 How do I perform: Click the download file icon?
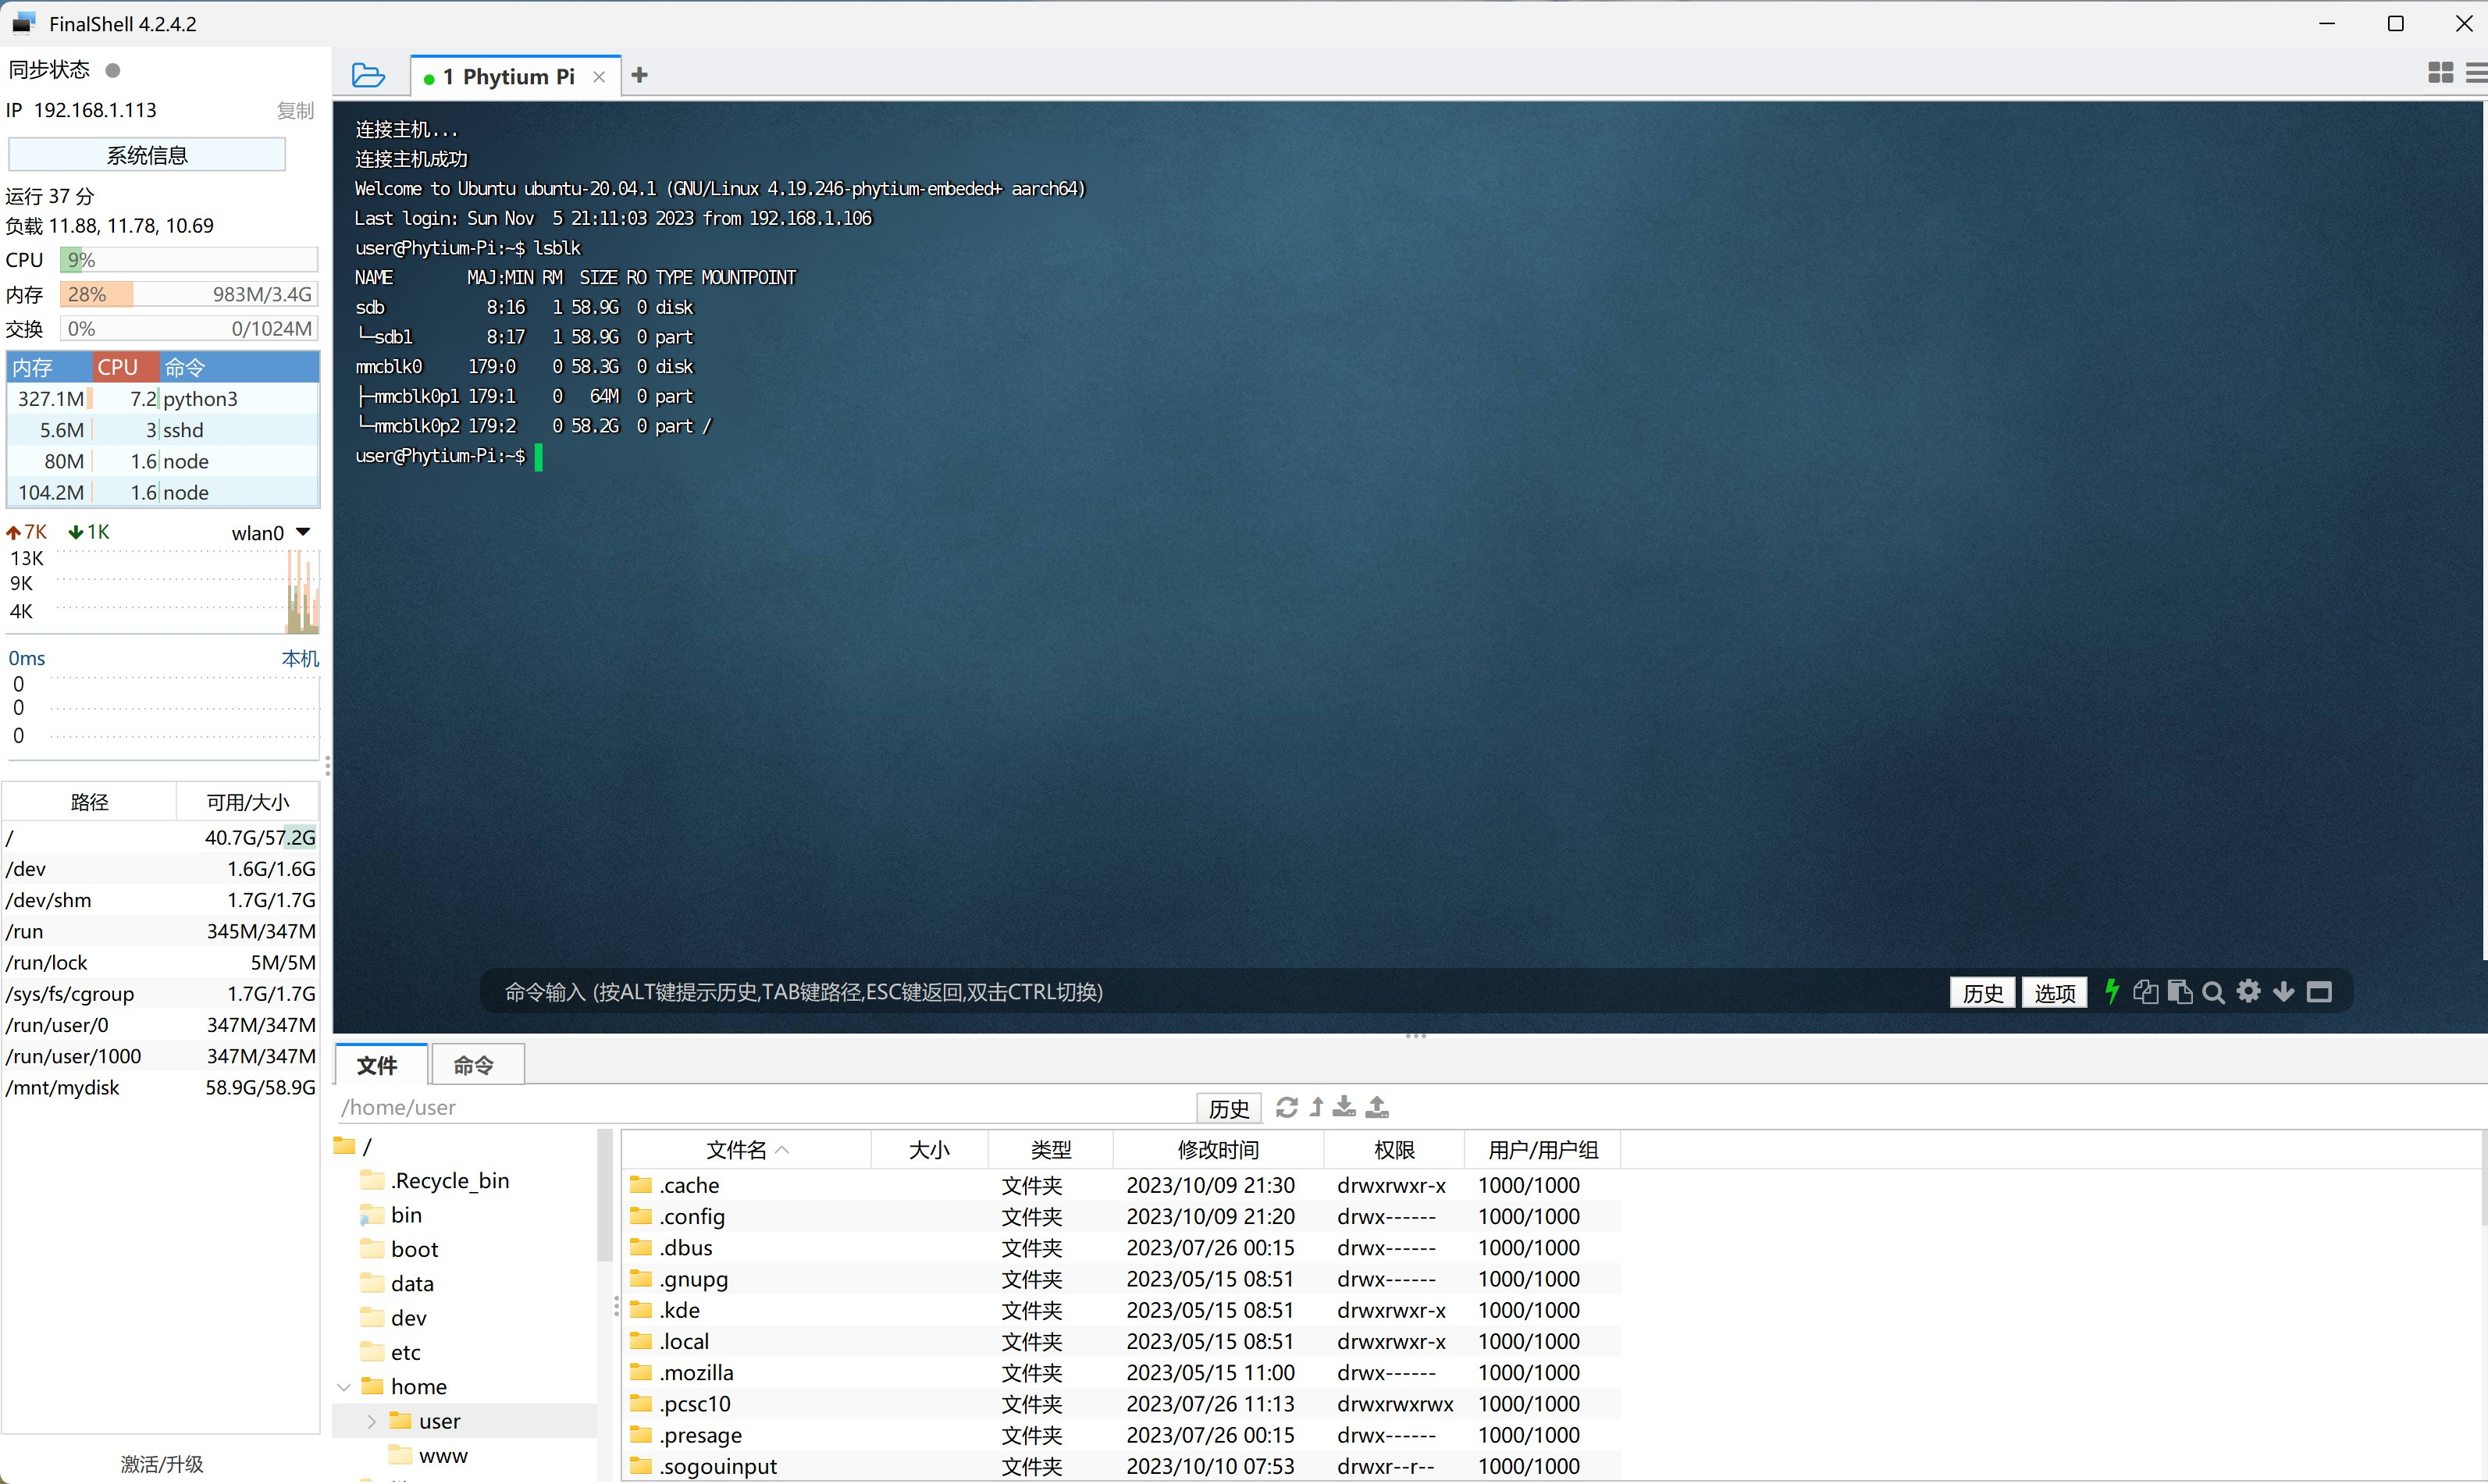1345,1107
